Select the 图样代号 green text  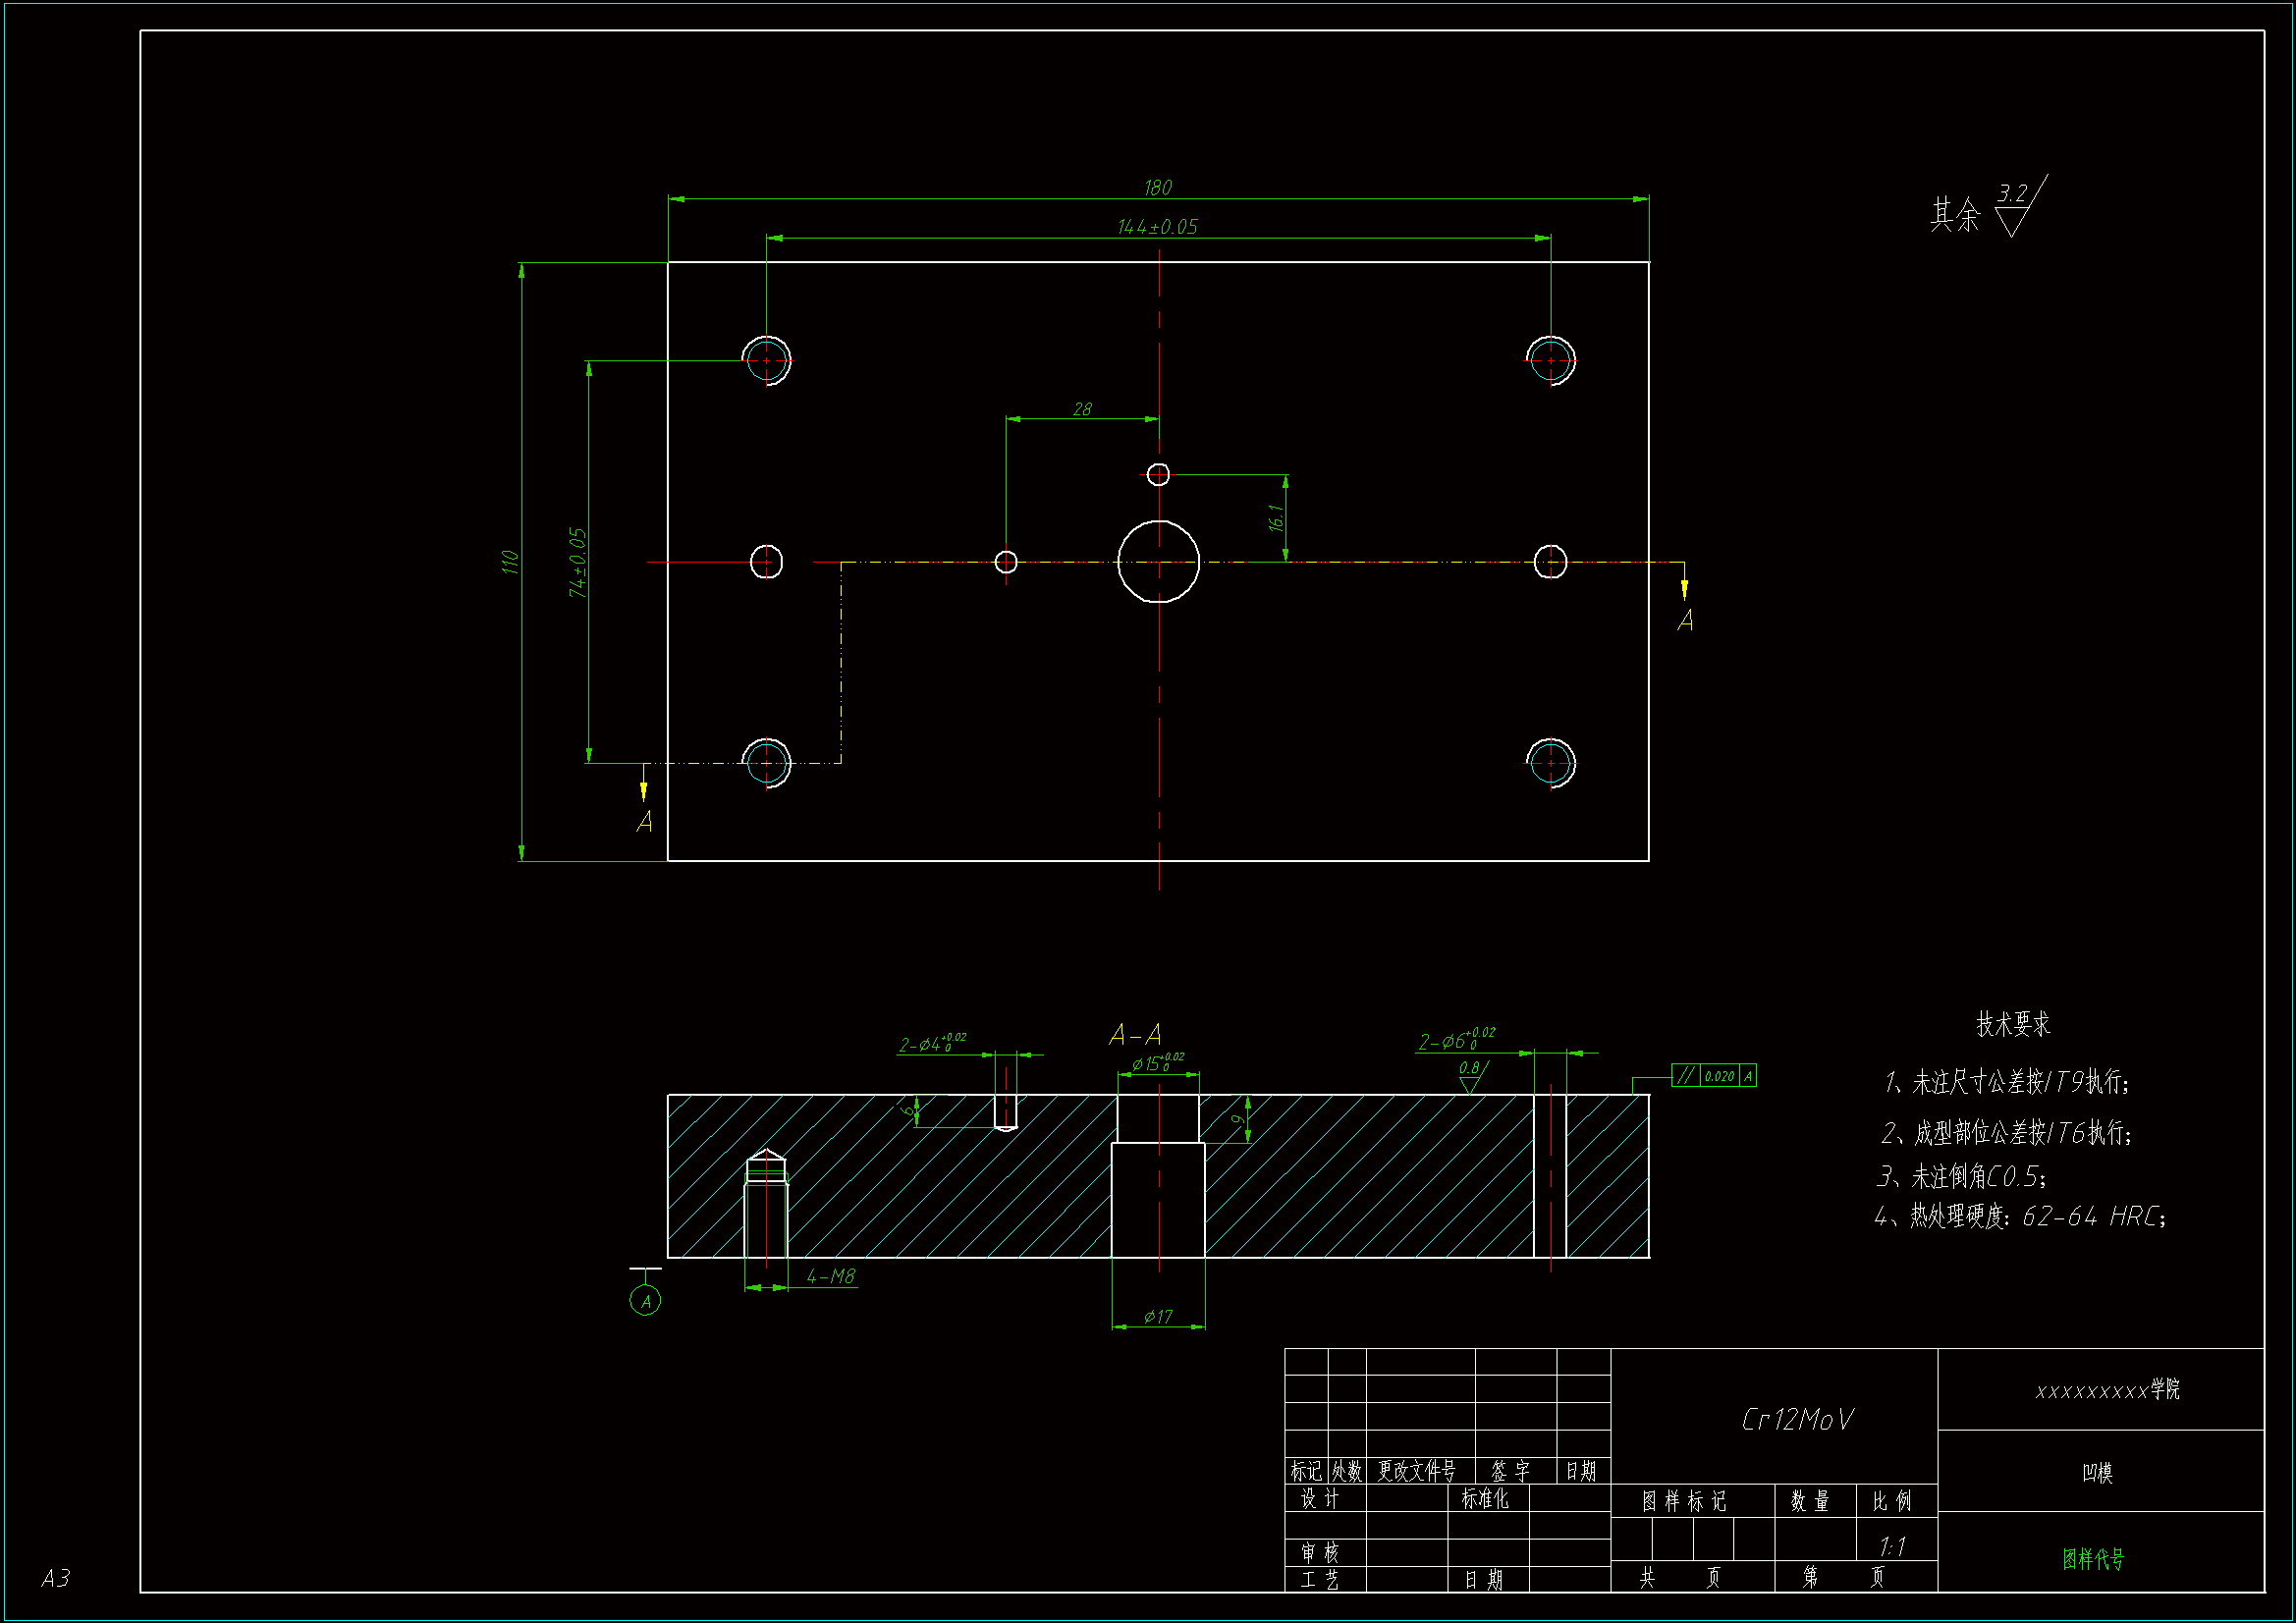2093,1559
